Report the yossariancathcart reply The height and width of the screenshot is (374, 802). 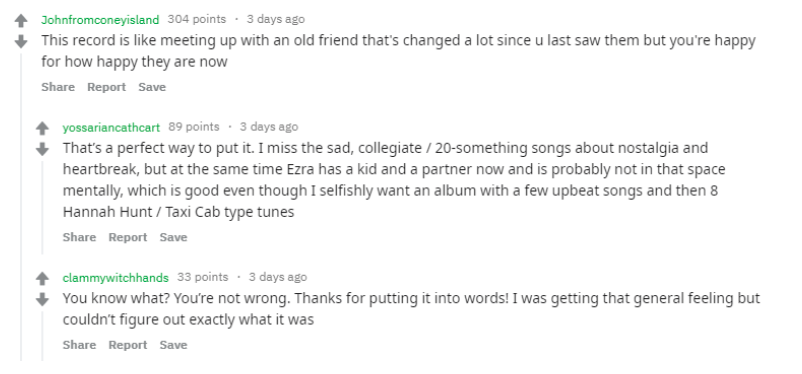point(128,237)
